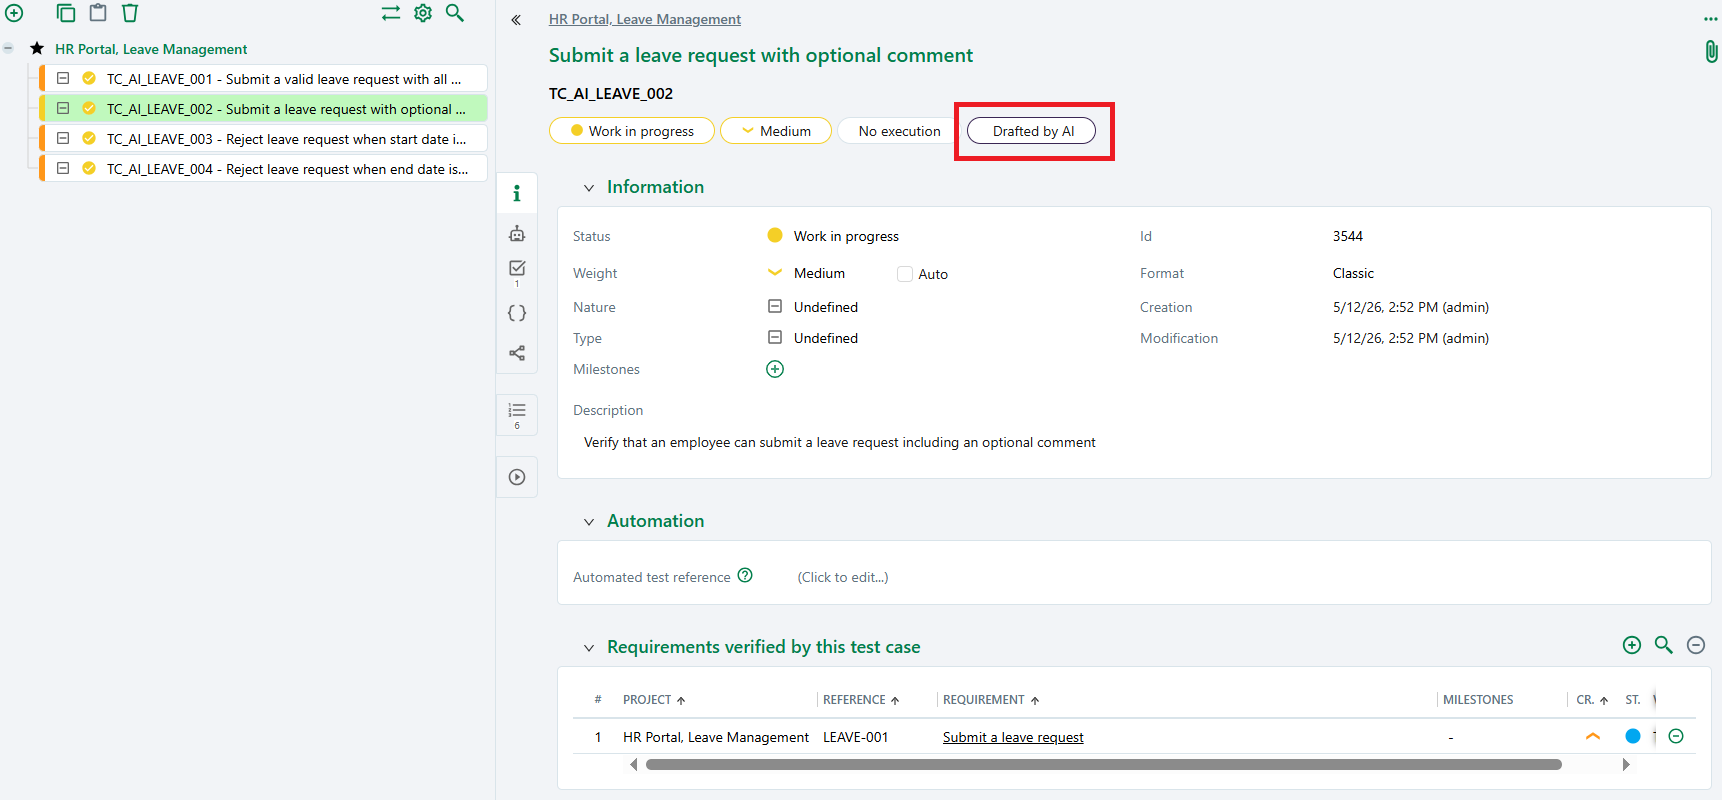Screen dimensions: 1722x800
Task: Toggle the Auto checkbox
Action: point(905,274)
